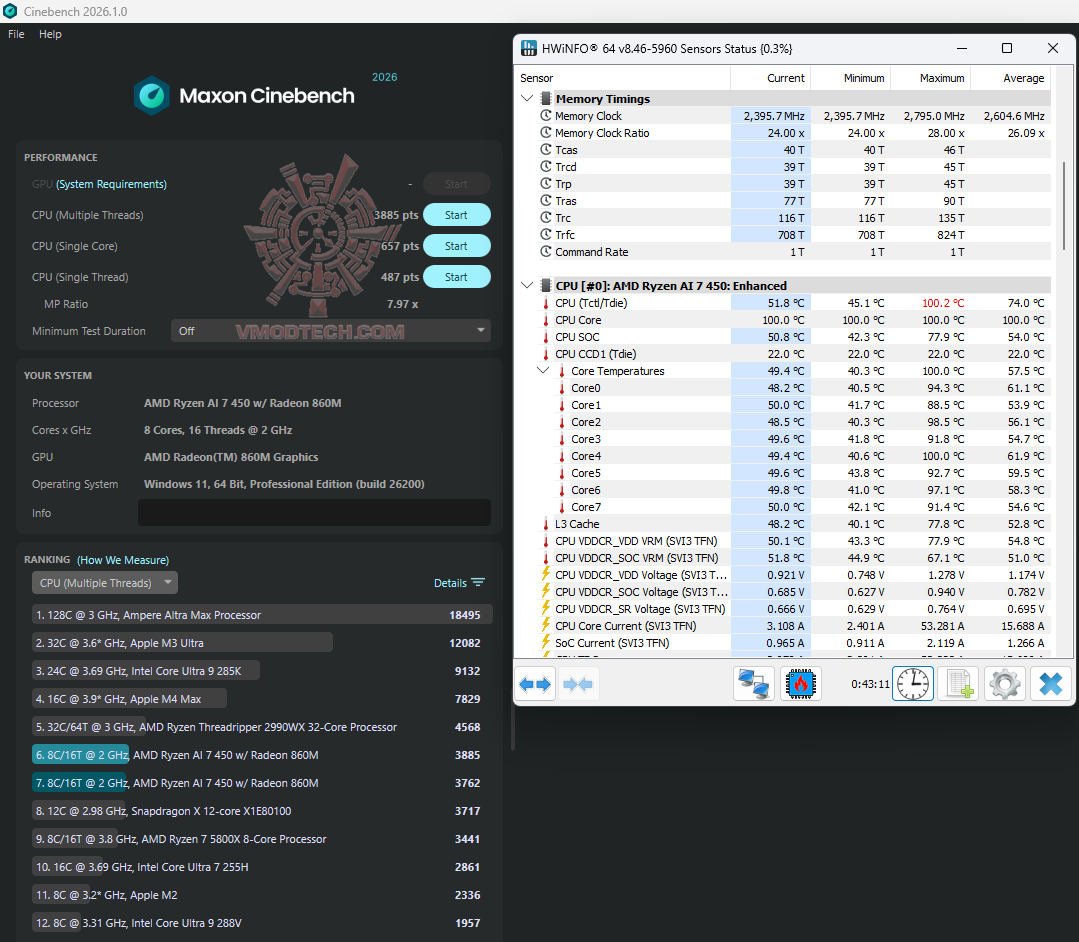Viewport: 1079px width, 942px height.
Task: Click the clock icon beside Command Rate
Action: [x=546, y=252]
